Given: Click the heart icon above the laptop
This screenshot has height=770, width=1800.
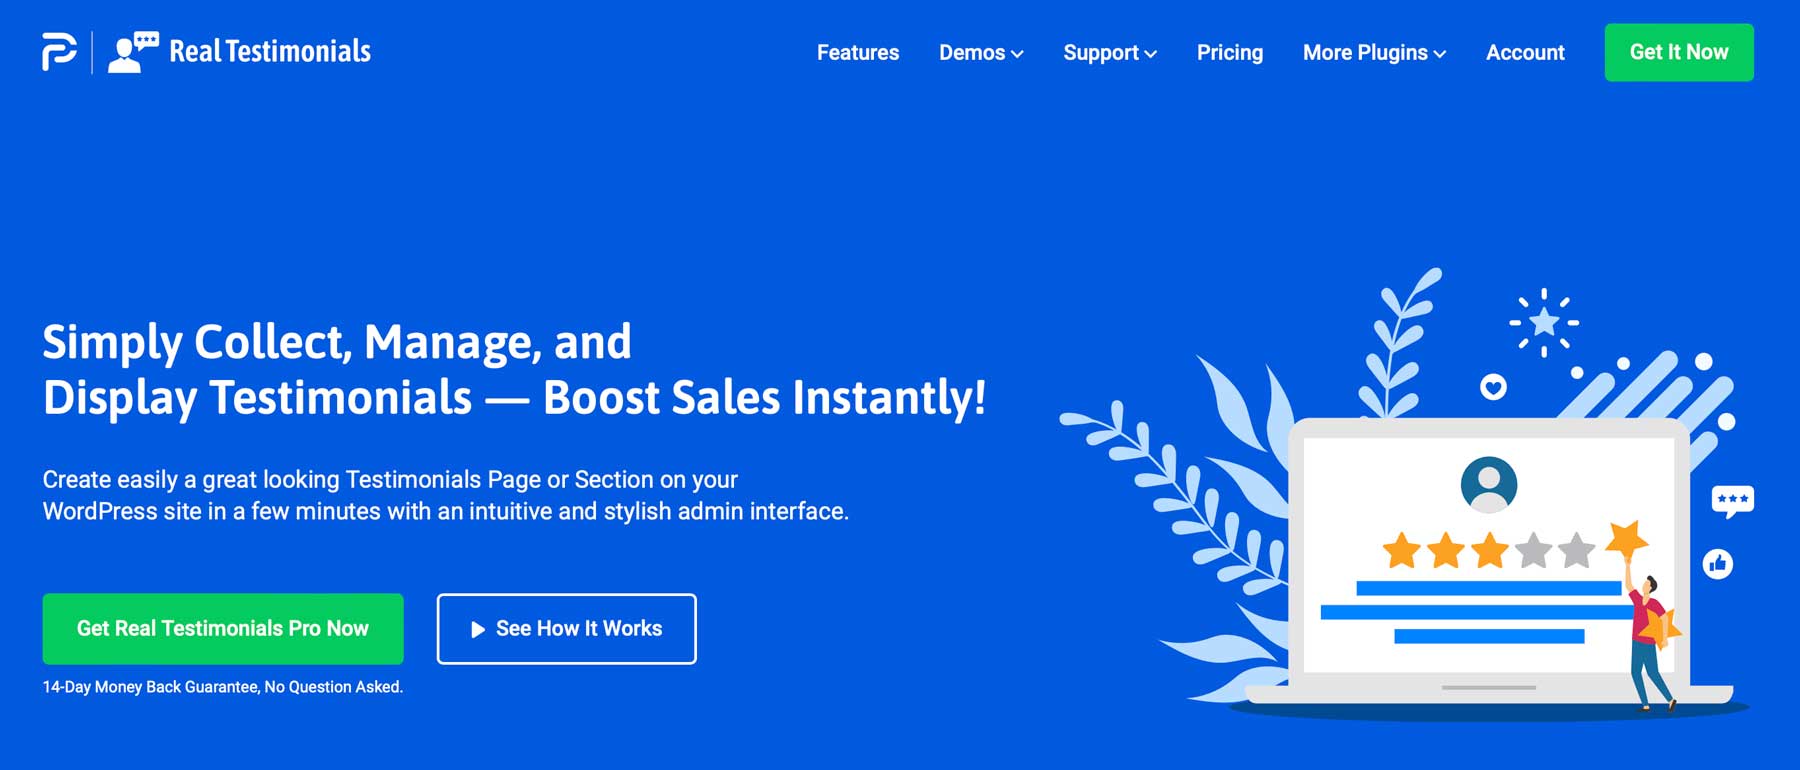Looking at the screenshot, I should [x=1493, y=387].
